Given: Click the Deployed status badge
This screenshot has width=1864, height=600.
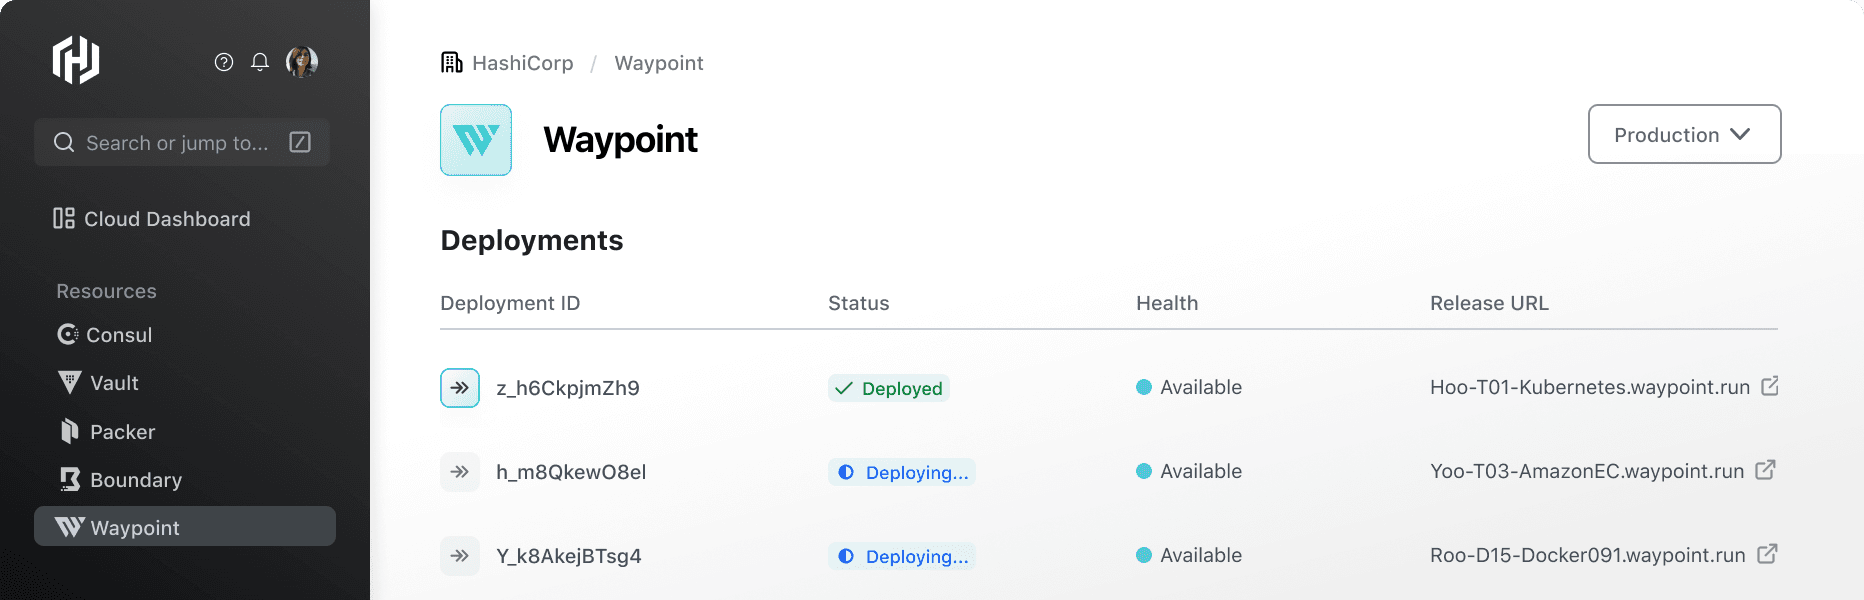Looking at the screenshot, I should pos(889,388).
